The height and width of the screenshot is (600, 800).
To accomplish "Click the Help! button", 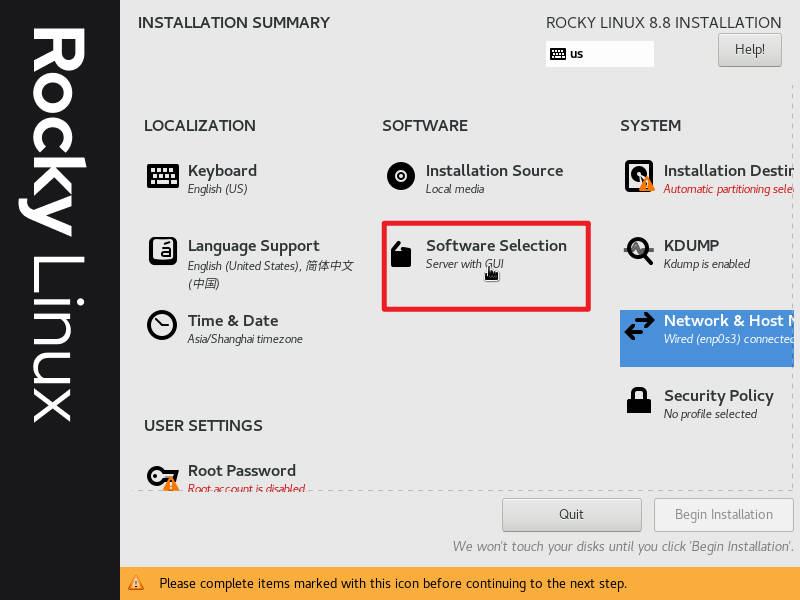I will [749, 50].
